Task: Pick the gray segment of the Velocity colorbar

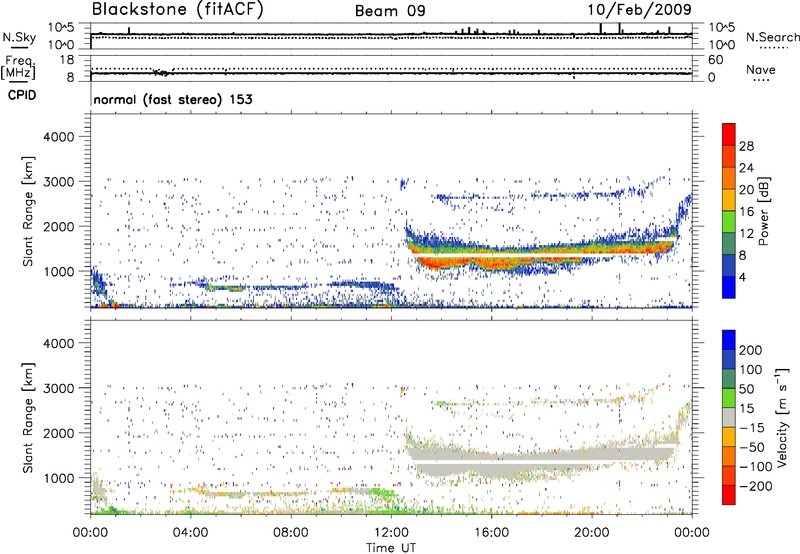Action: click(x=729, y=417)
